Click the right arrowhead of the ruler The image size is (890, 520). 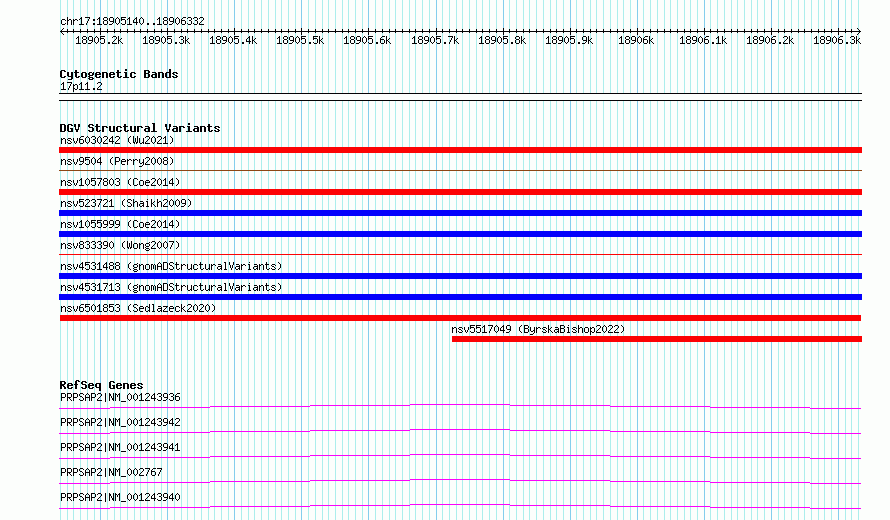point(859,31)
